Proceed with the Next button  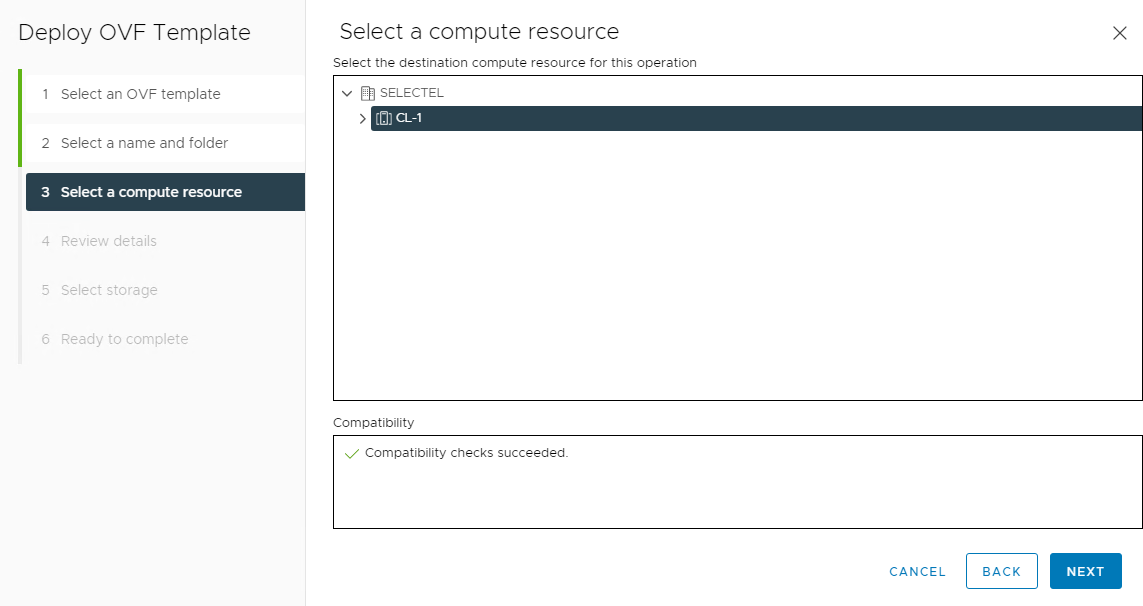pos(1085,571)
